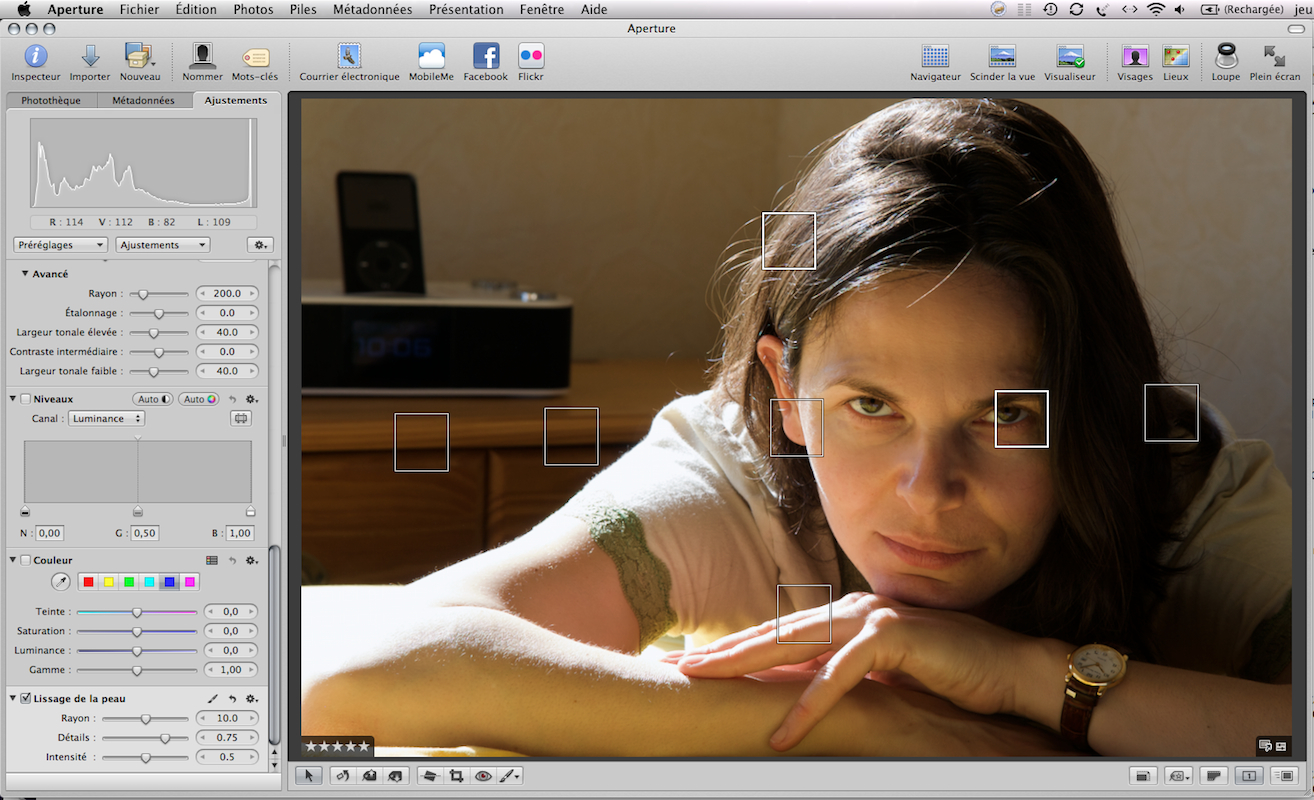Select the yellow color swatch
The height and width of the screenshot is (800, 1314).
point(109,582)
